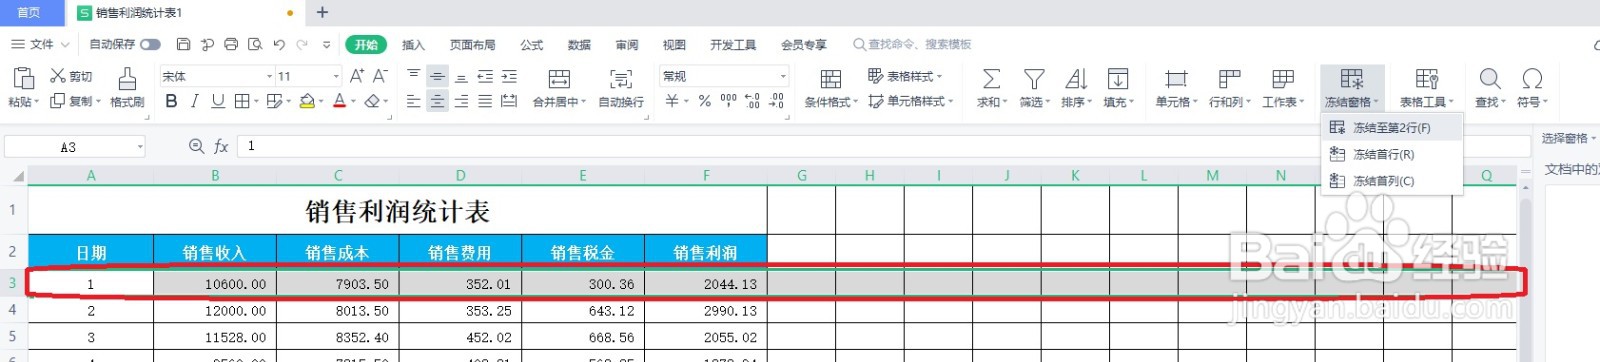Open the 文件 file menu
This screenshot has width=1600, height=362.
pos(41,44)
